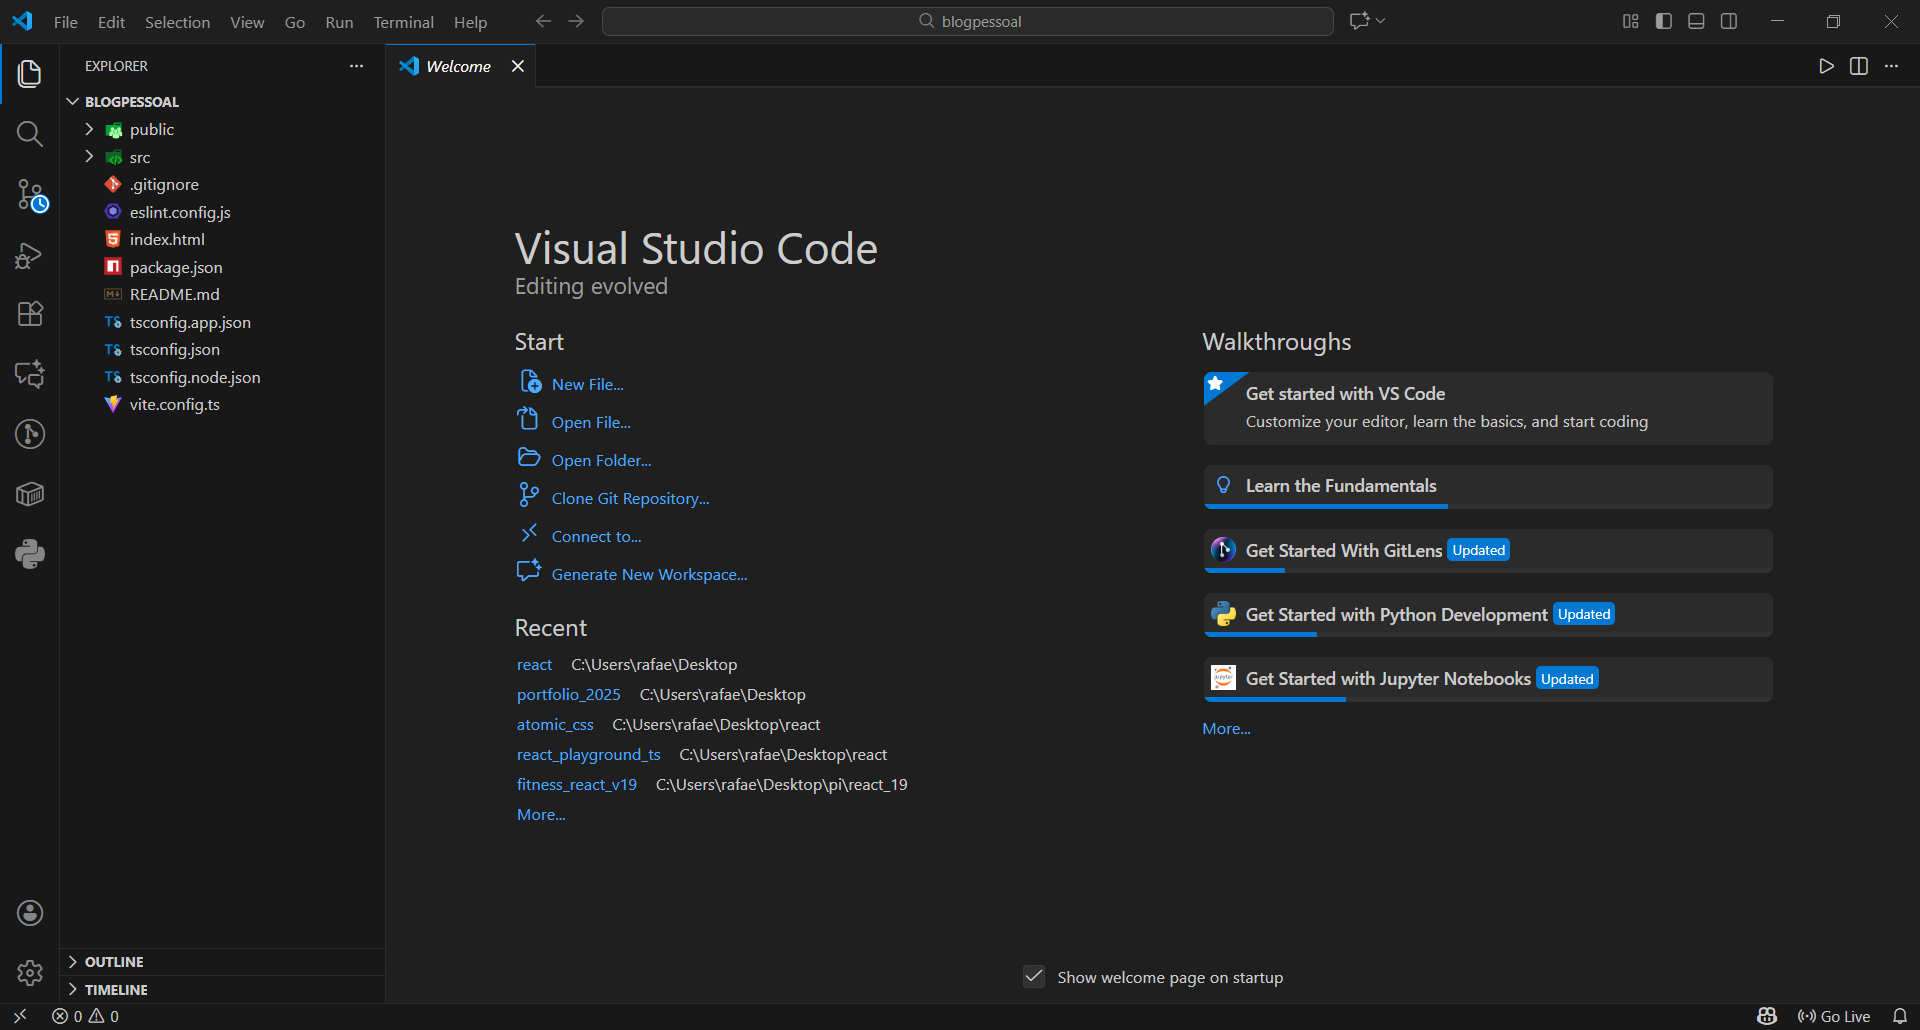
Task: Open recent project portfolio_2025
Action: (568, 695)
